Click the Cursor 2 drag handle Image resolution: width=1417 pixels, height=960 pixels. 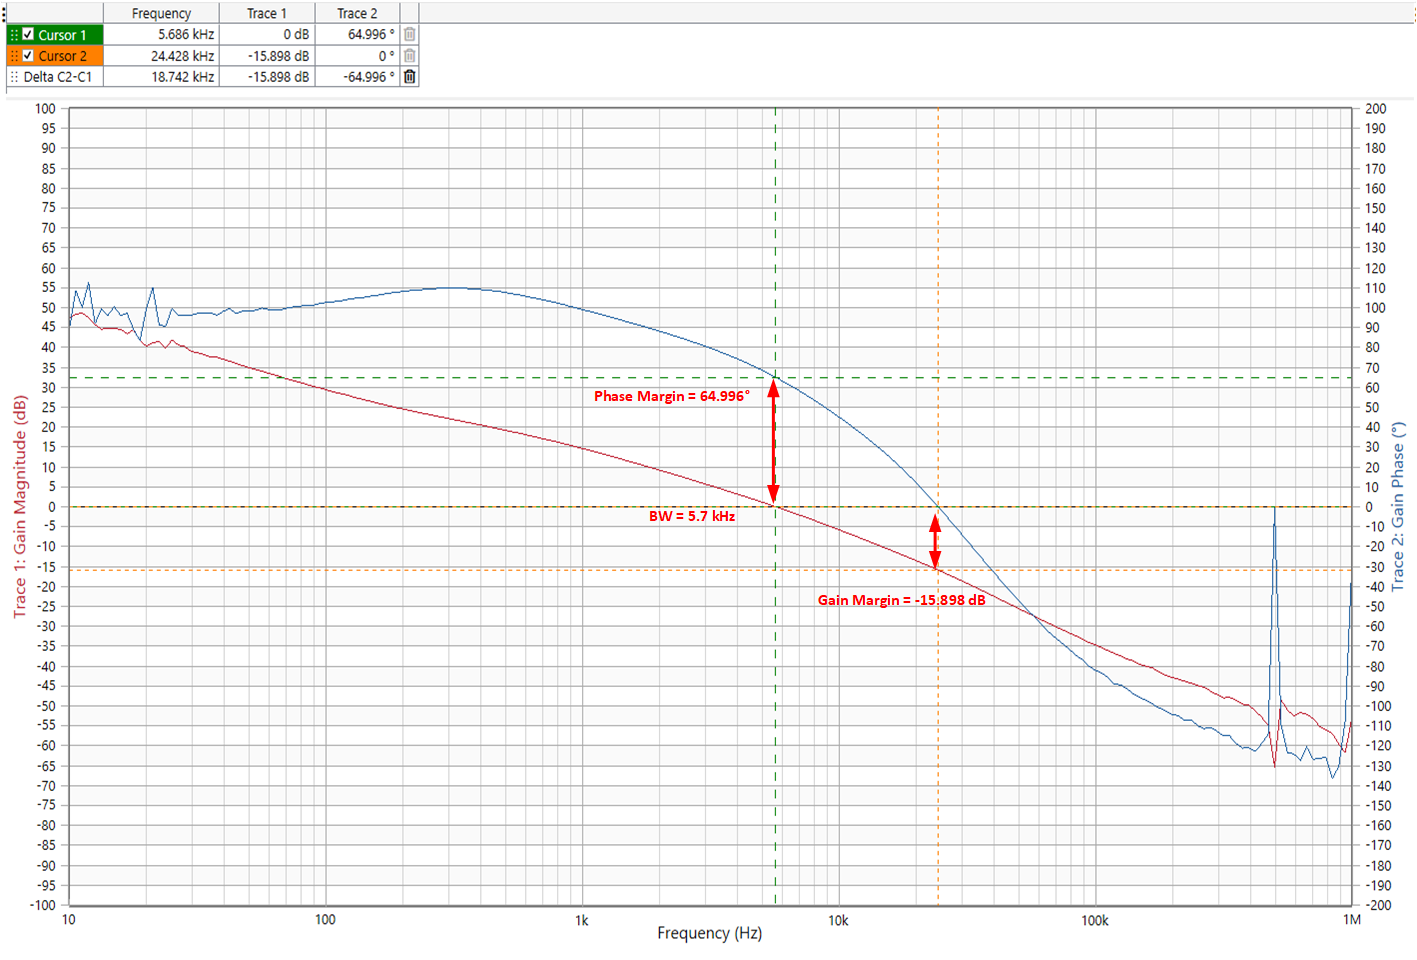point(14,56)
